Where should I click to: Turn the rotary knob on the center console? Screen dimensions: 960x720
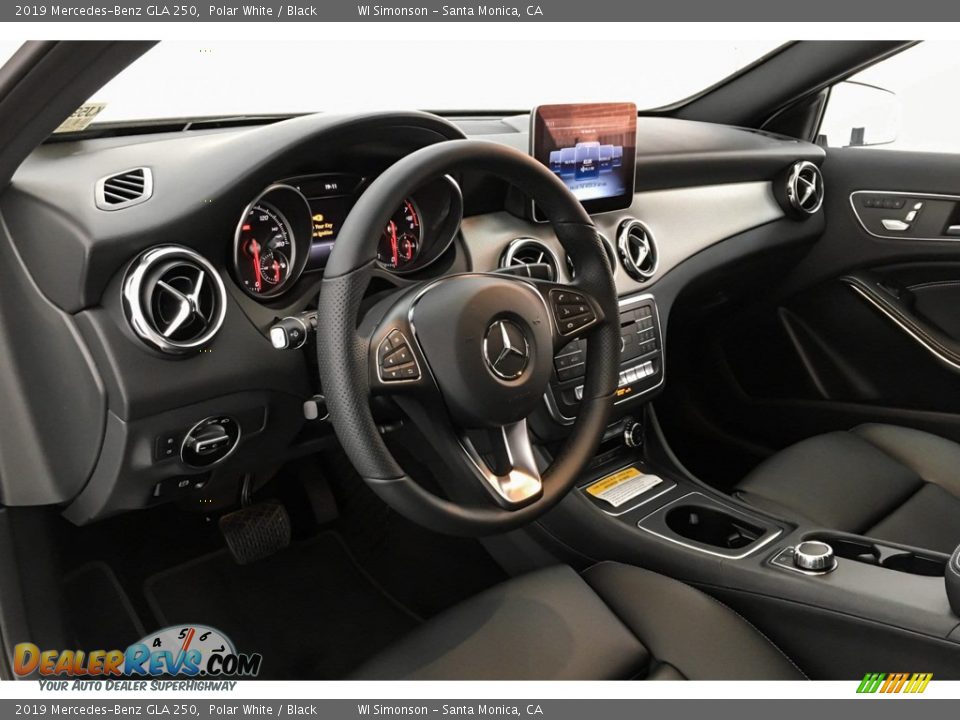pos(815,557)
